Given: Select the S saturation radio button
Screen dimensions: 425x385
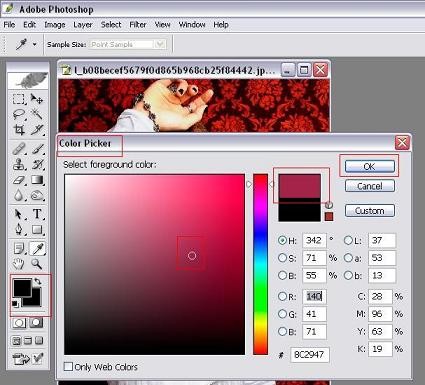Looking at the screenshot, I should tap(282, 258).
